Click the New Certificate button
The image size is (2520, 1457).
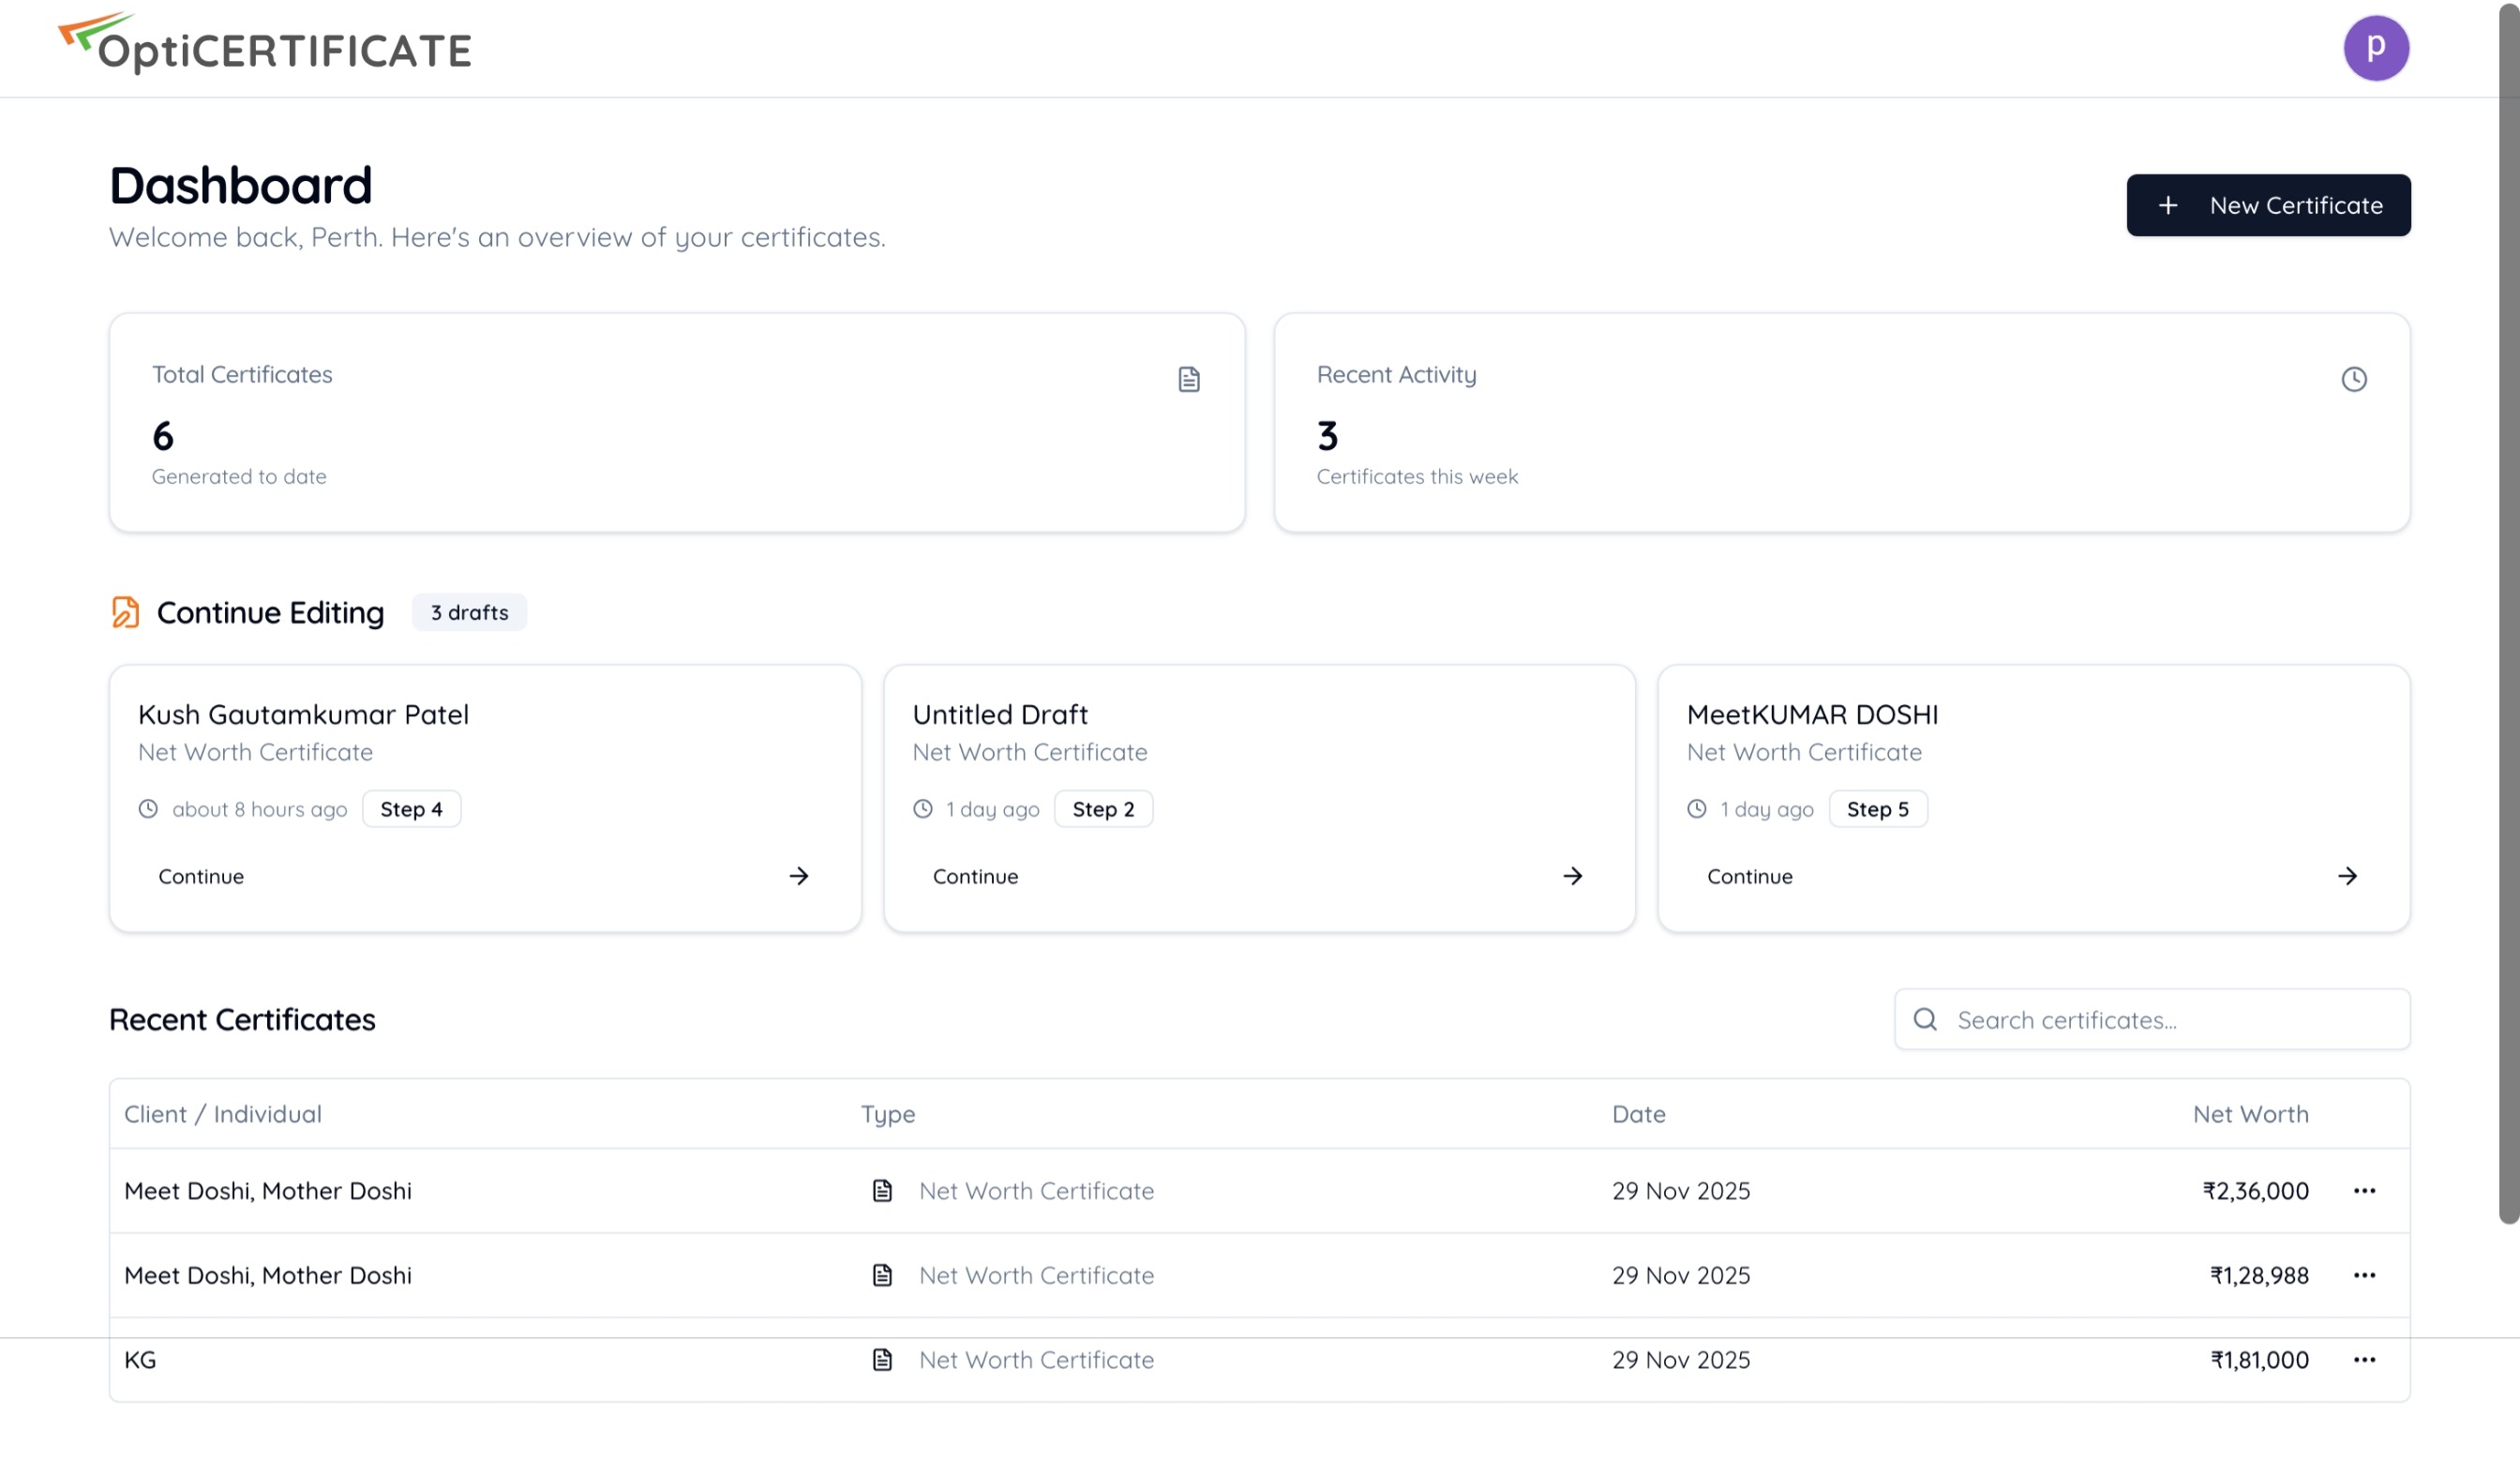(2267, 205)
